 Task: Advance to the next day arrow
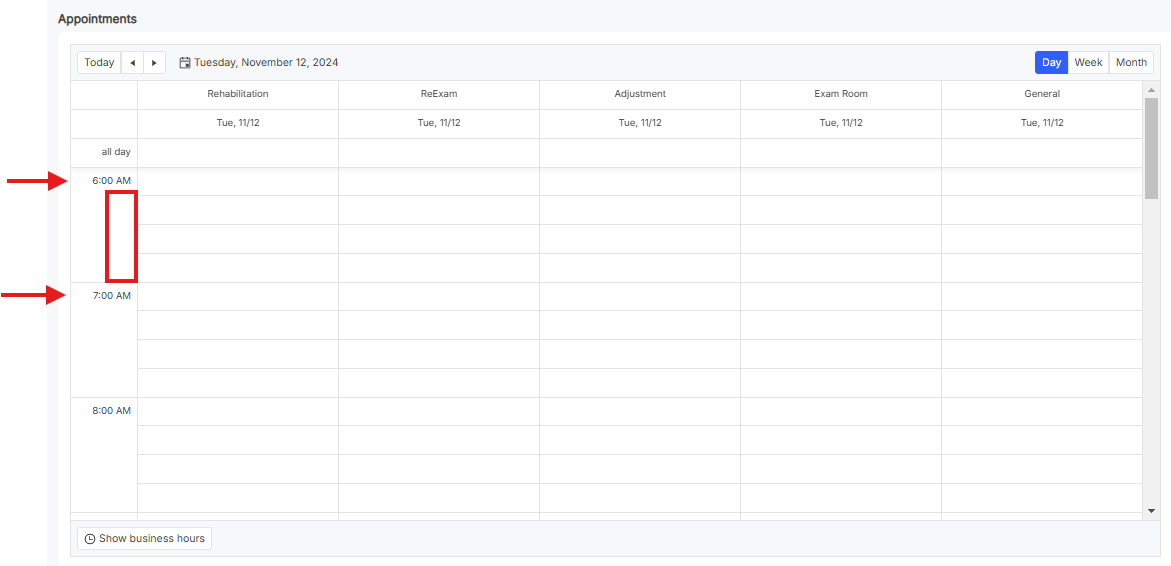click(x=154, y=63)
